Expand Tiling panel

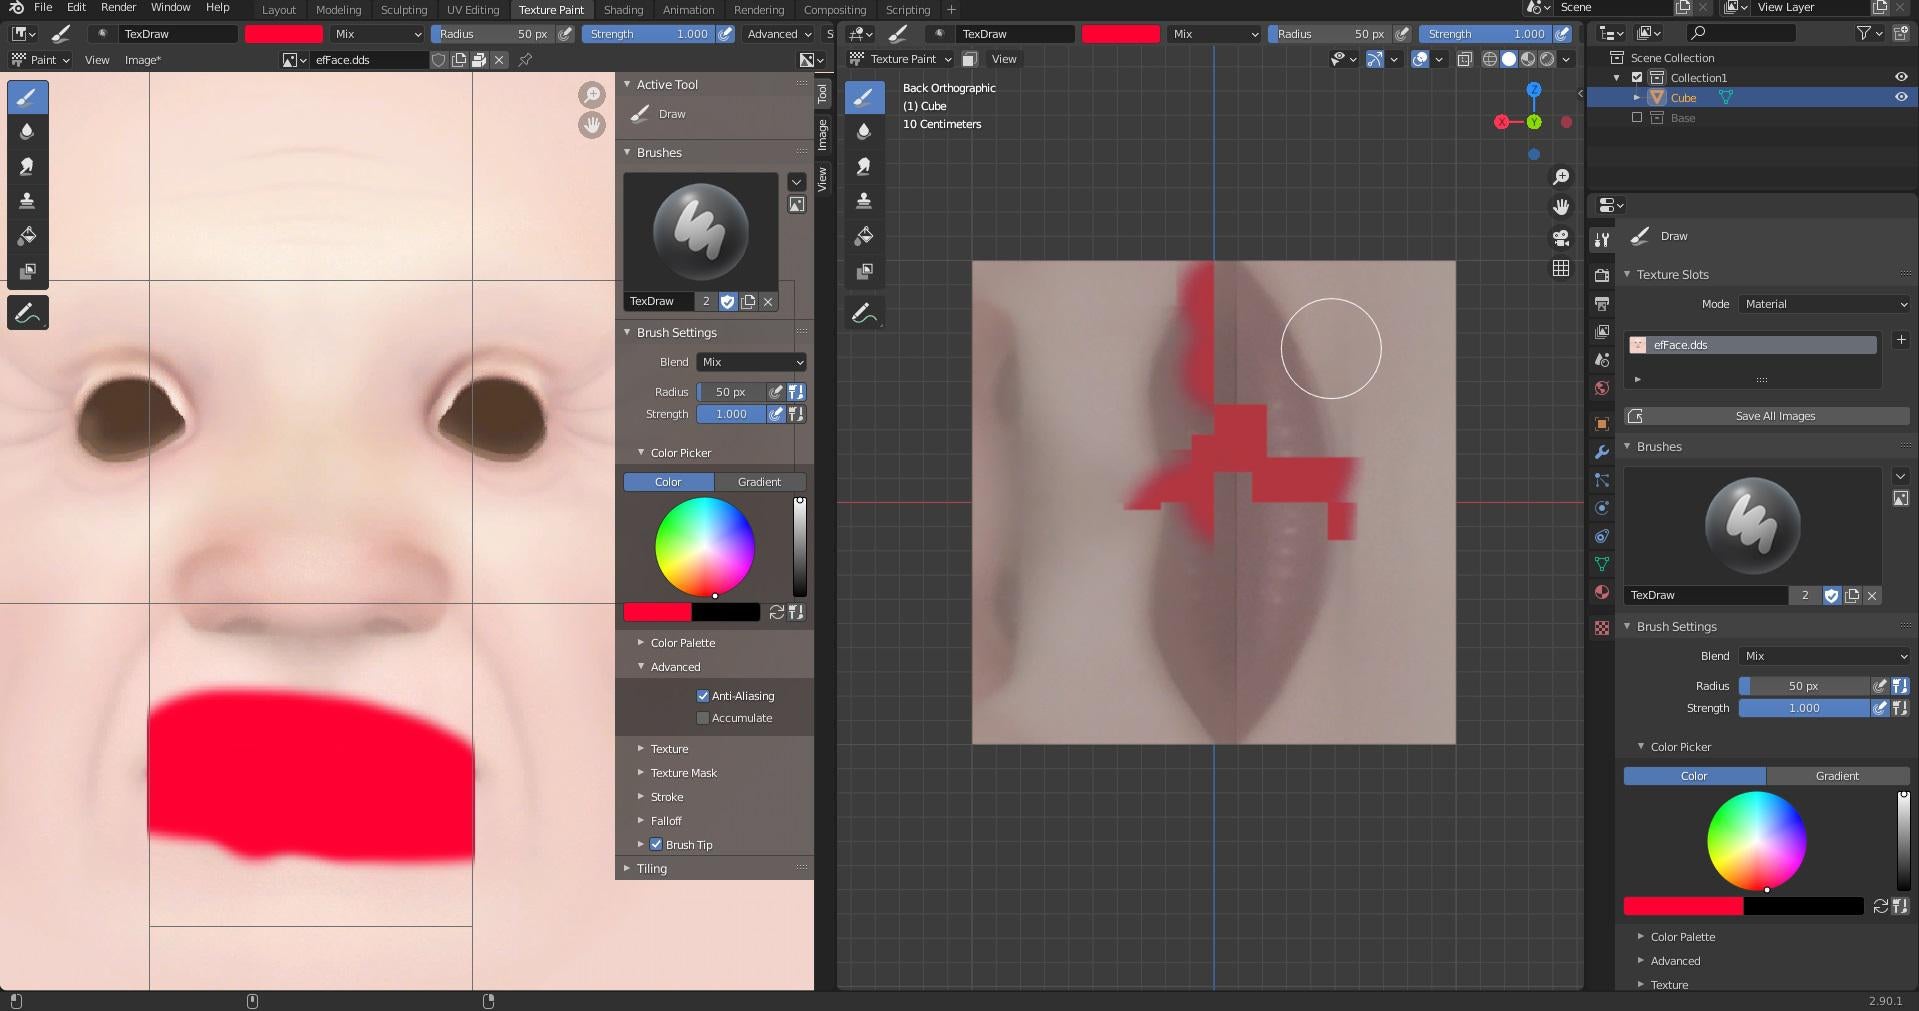(652, 869)
